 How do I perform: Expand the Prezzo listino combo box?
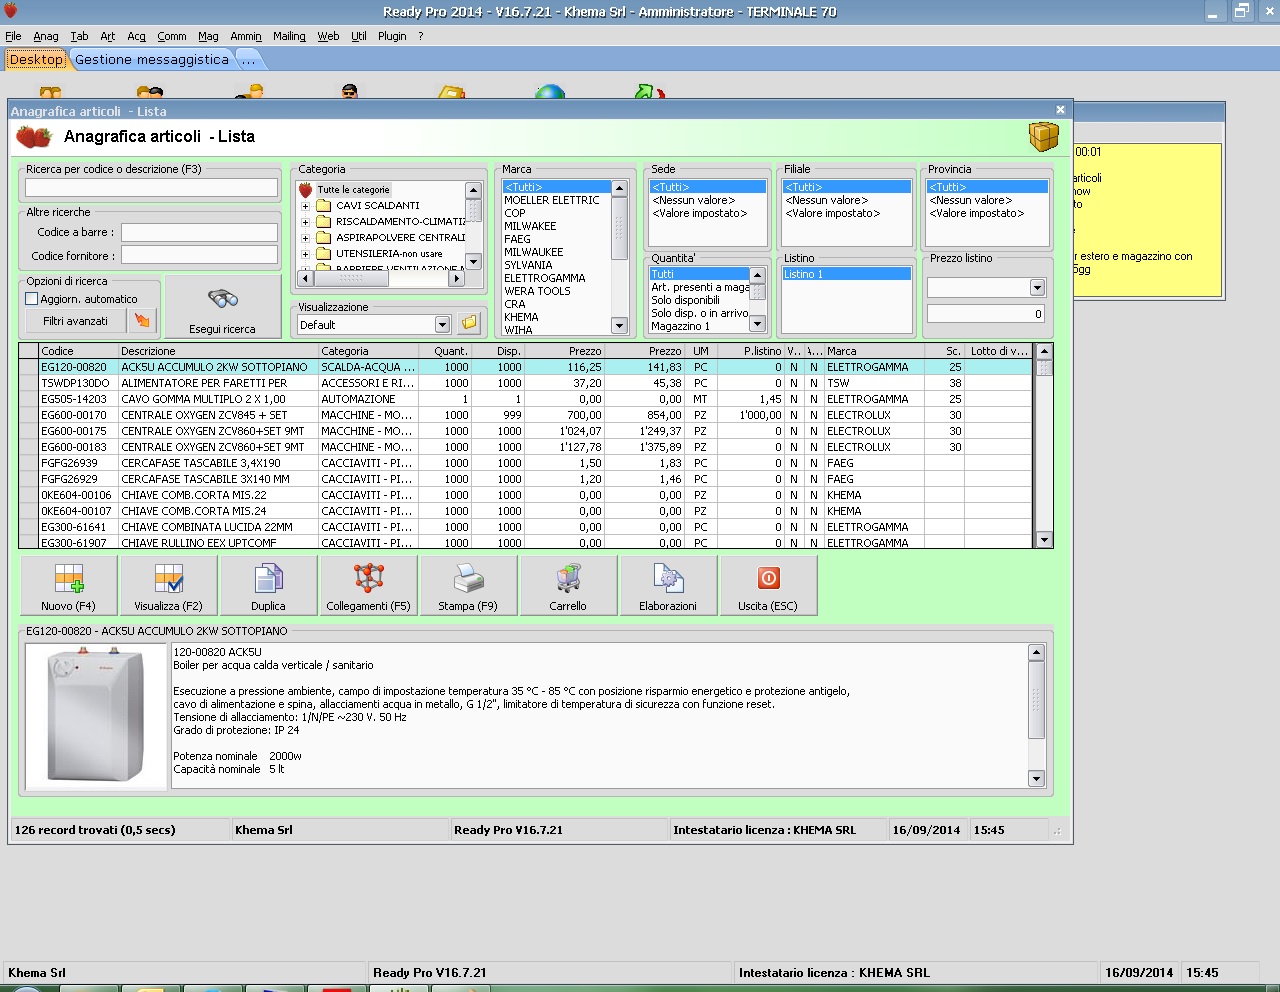(x=1037, y=288)
